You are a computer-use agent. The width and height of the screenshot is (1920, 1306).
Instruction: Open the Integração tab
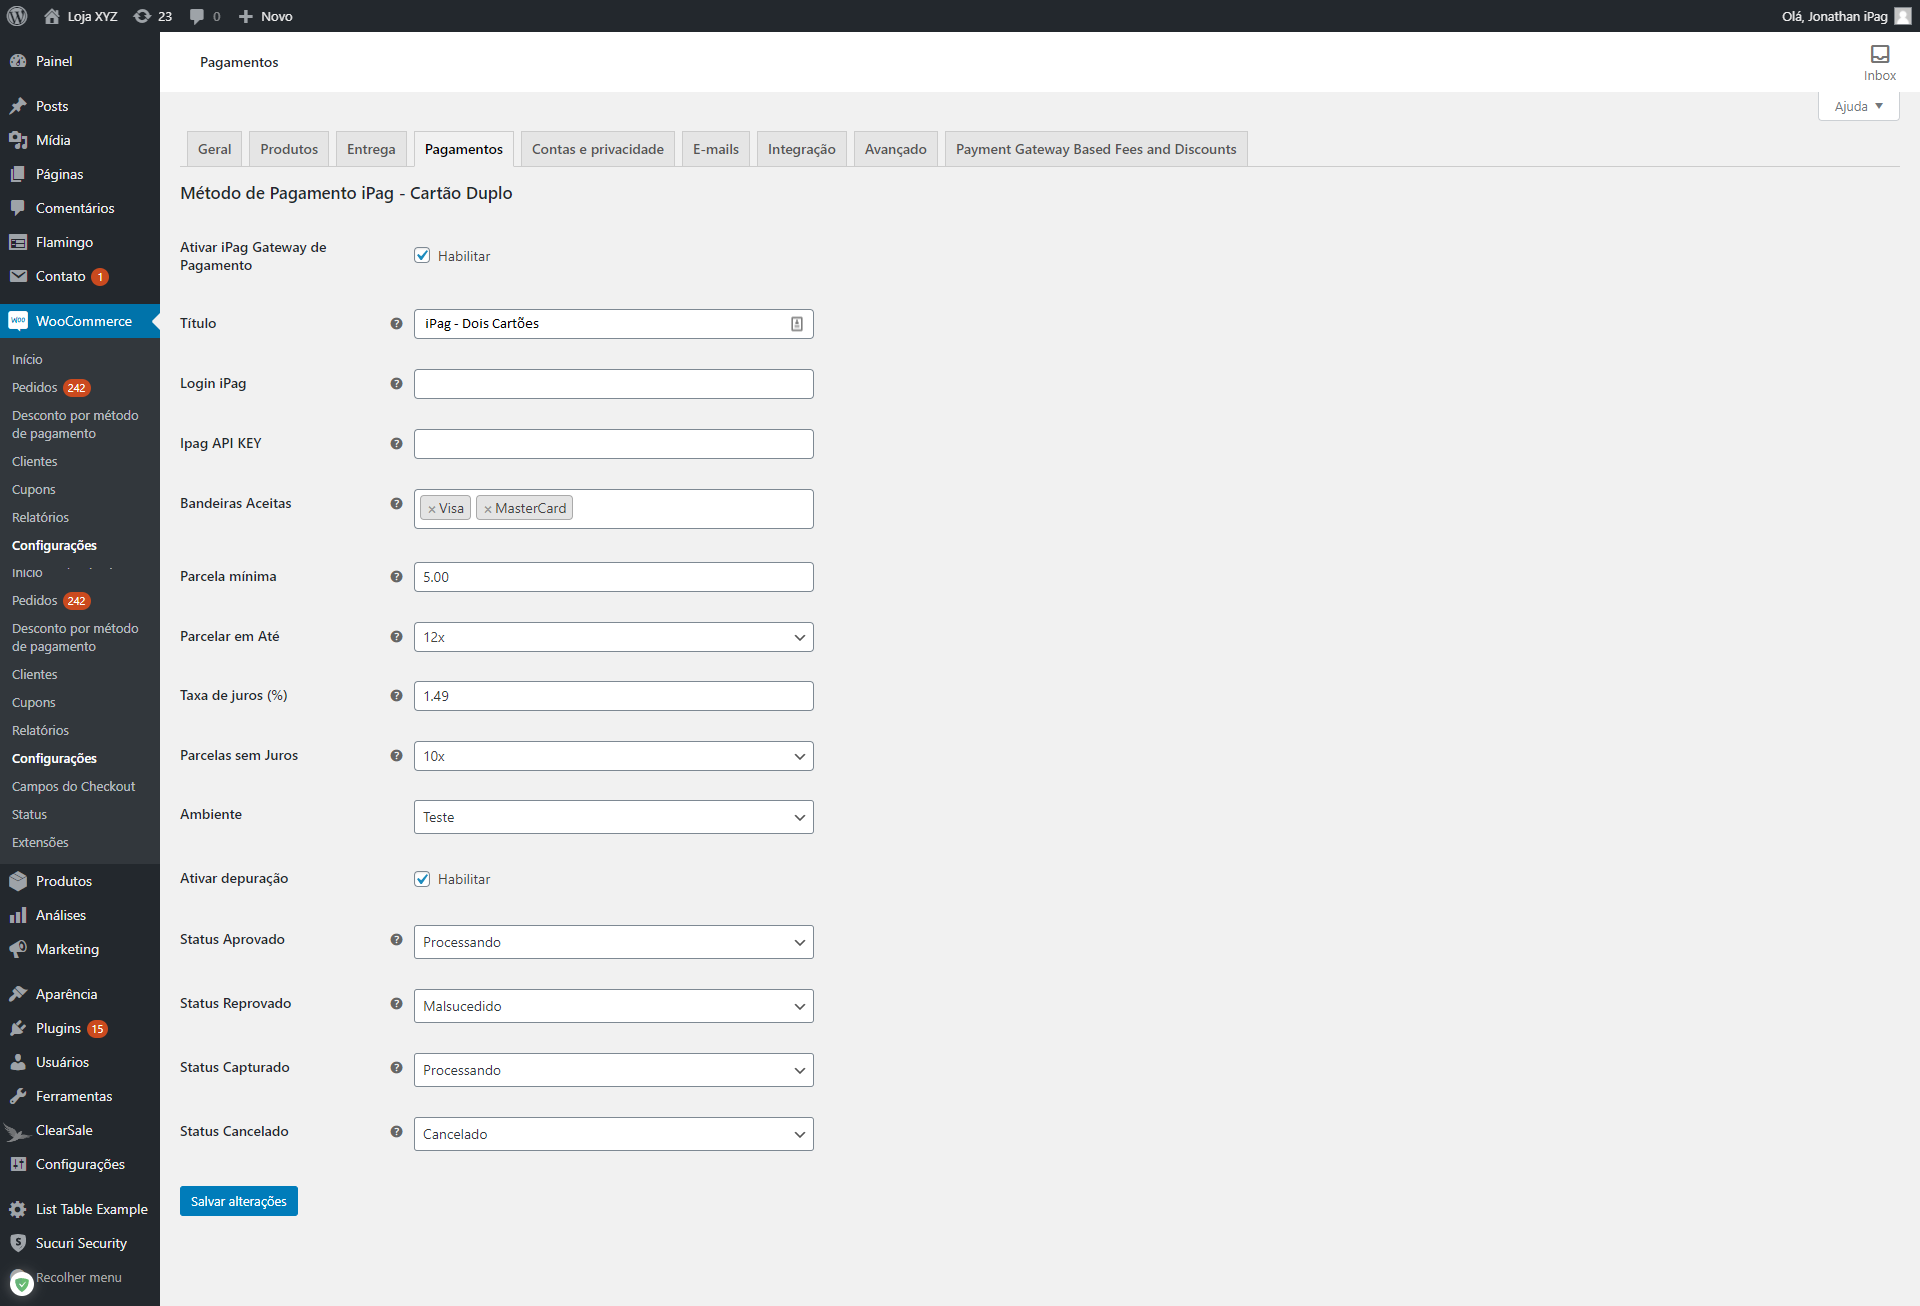coord(801,149)
